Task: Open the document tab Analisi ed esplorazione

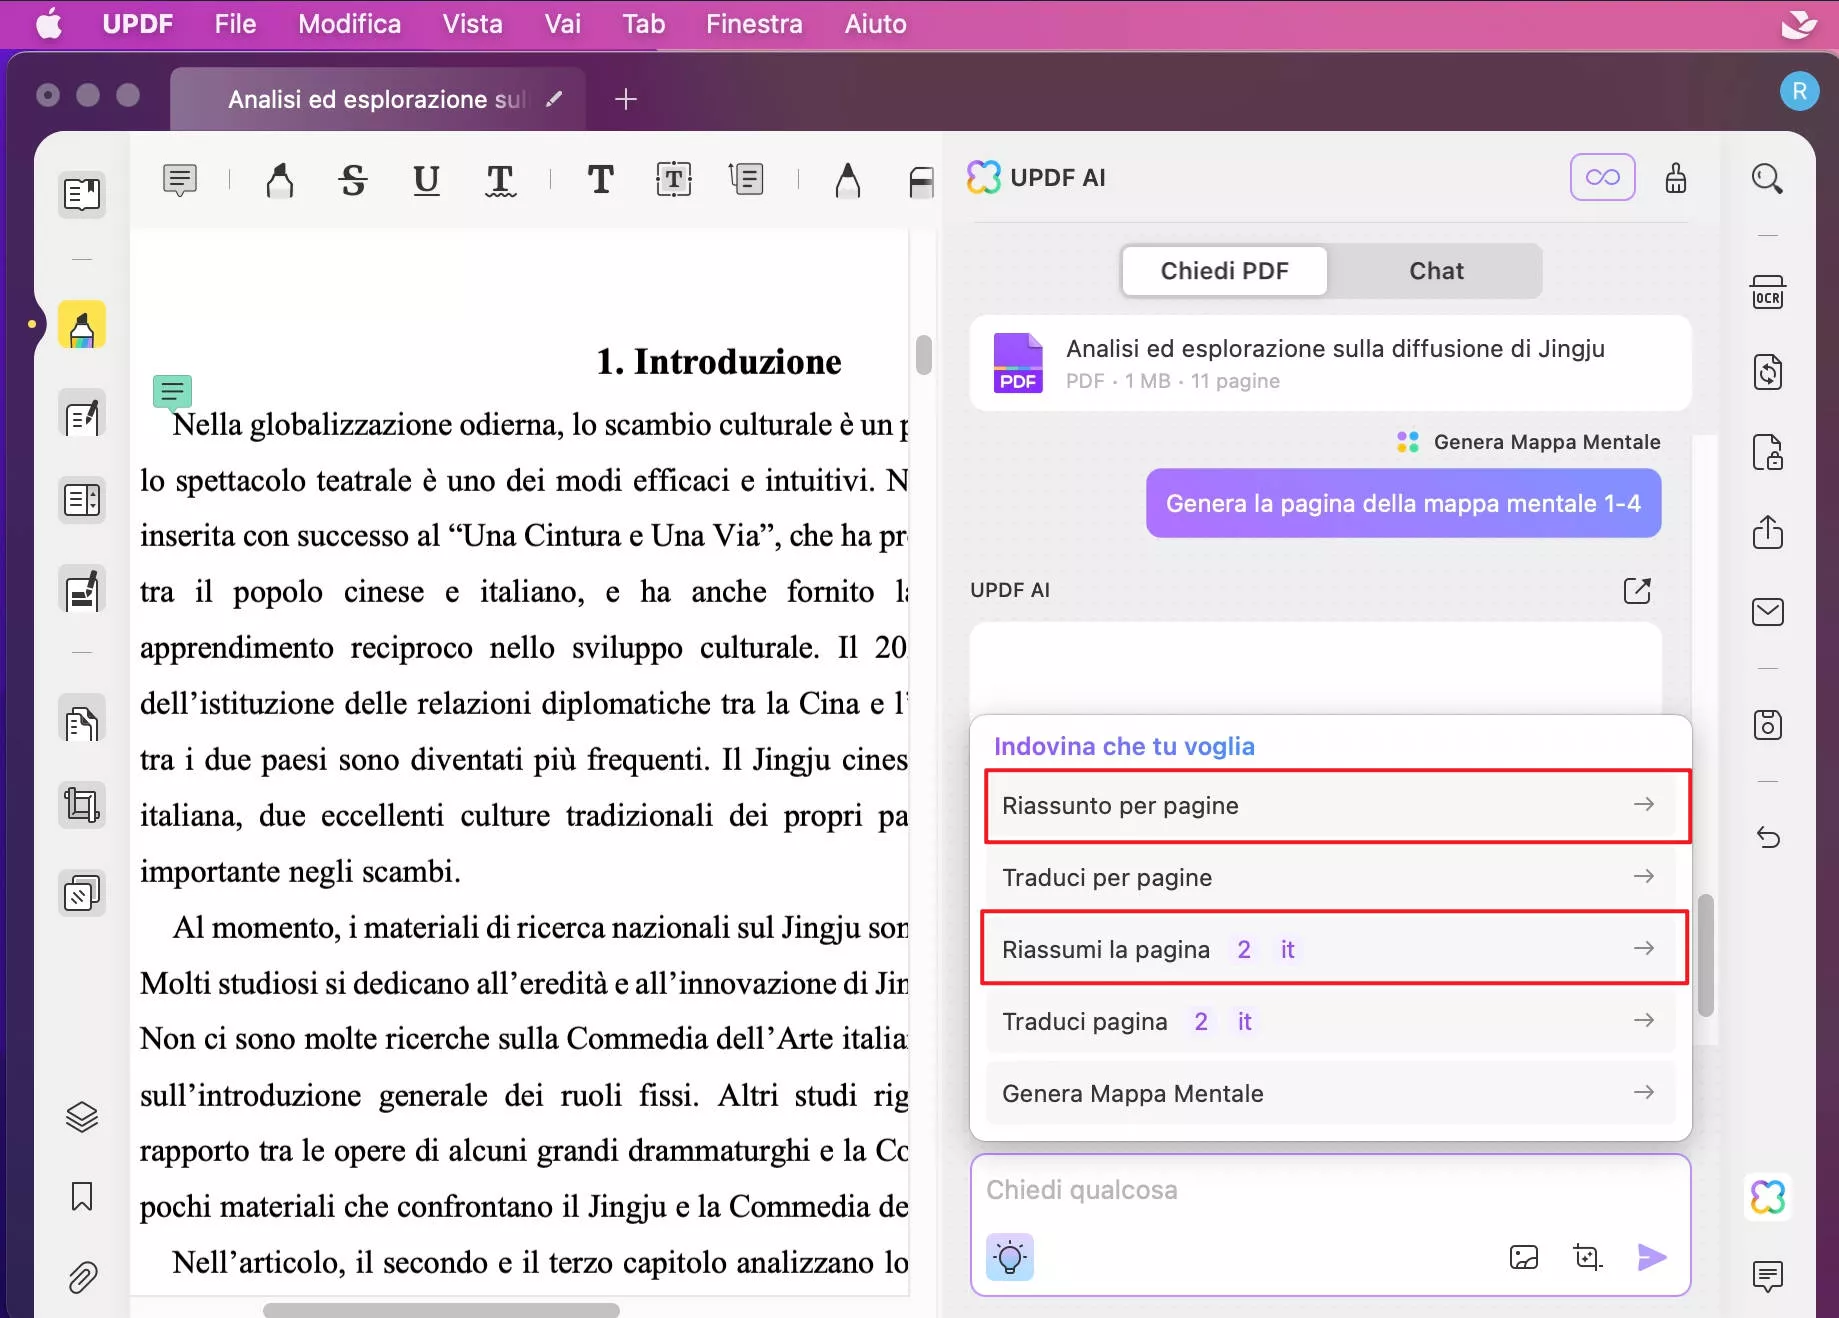Action: pos(376,99)
